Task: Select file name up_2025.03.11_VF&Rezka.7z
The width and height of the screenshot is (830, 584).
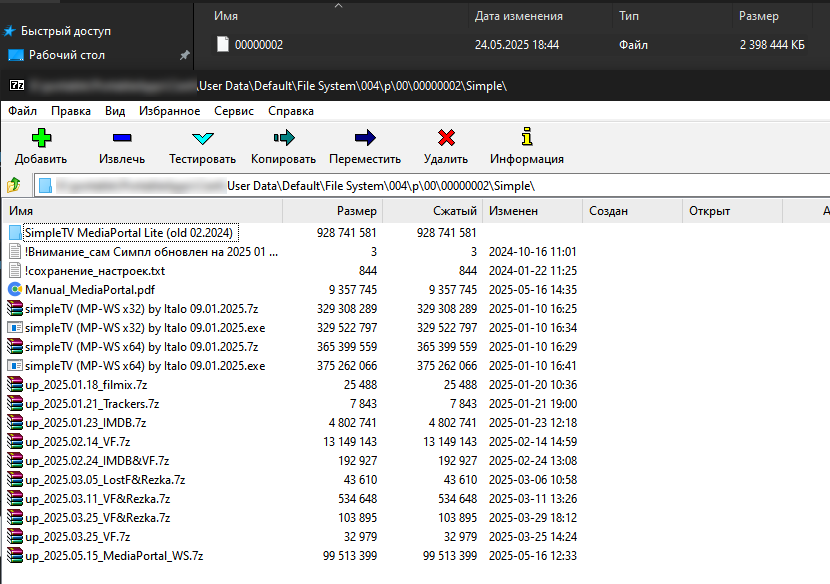Action: [x=97, y=499]
